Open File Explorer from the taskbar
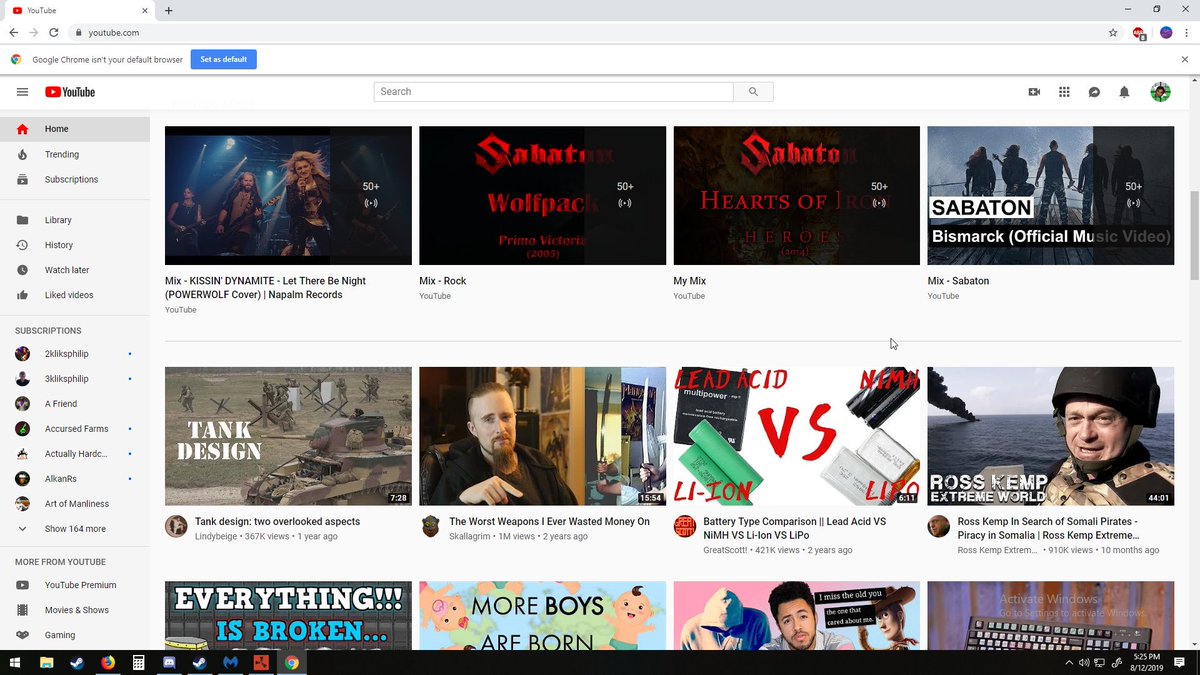 click(x=46, y=662)
